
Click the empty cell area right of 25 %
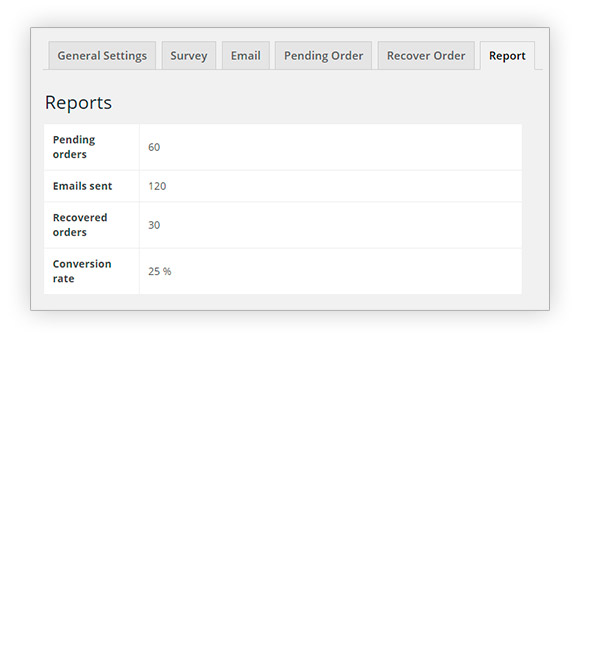pos(350,271)
